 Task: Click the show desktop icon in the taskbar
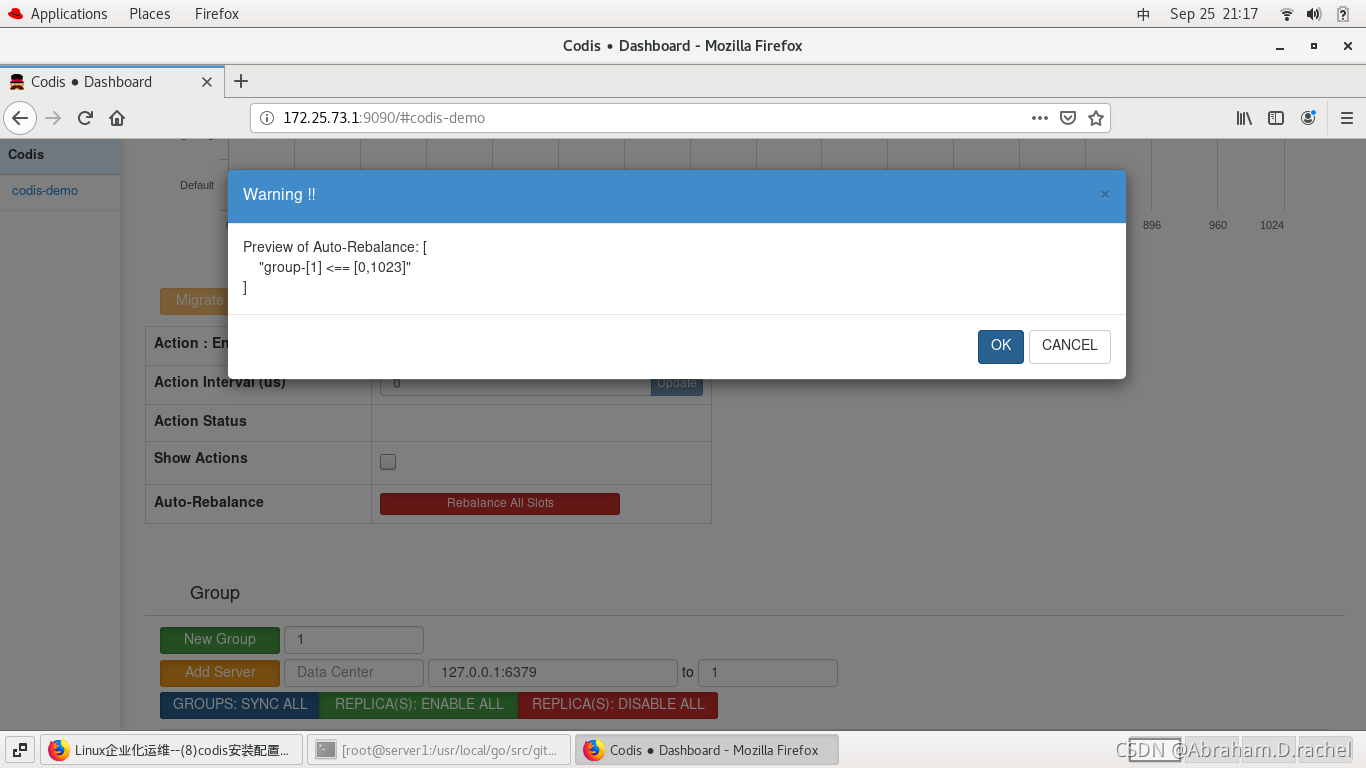19,750
